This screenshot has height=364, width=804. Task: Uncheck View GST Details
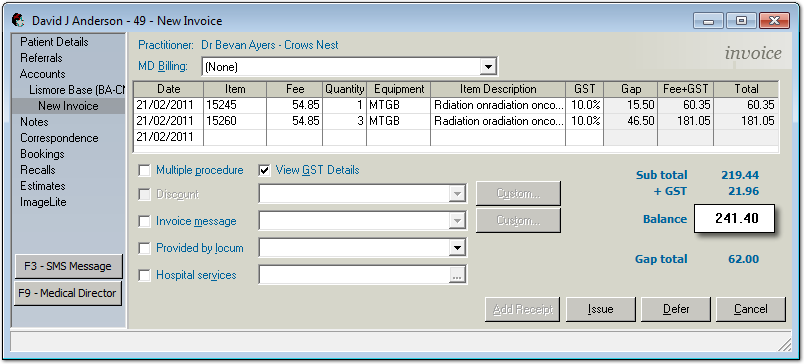(265, 170)
